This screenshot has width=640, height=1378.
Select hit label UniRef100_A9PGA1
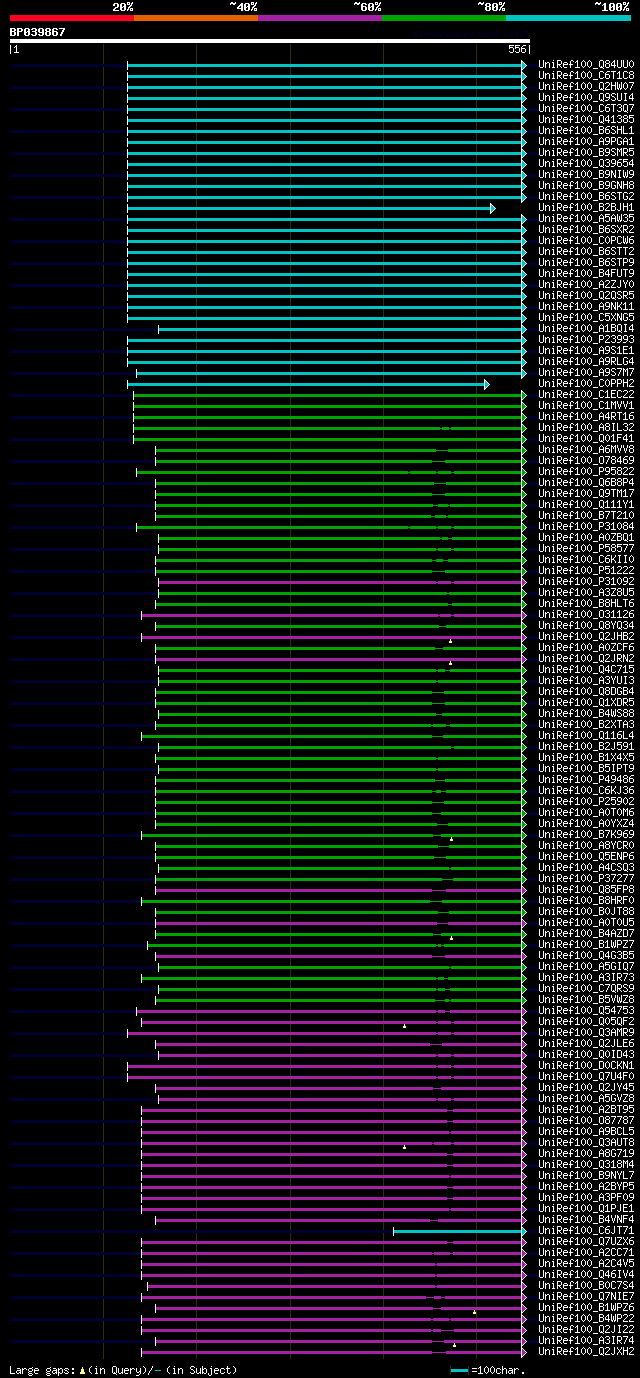(x=586, y=141)
